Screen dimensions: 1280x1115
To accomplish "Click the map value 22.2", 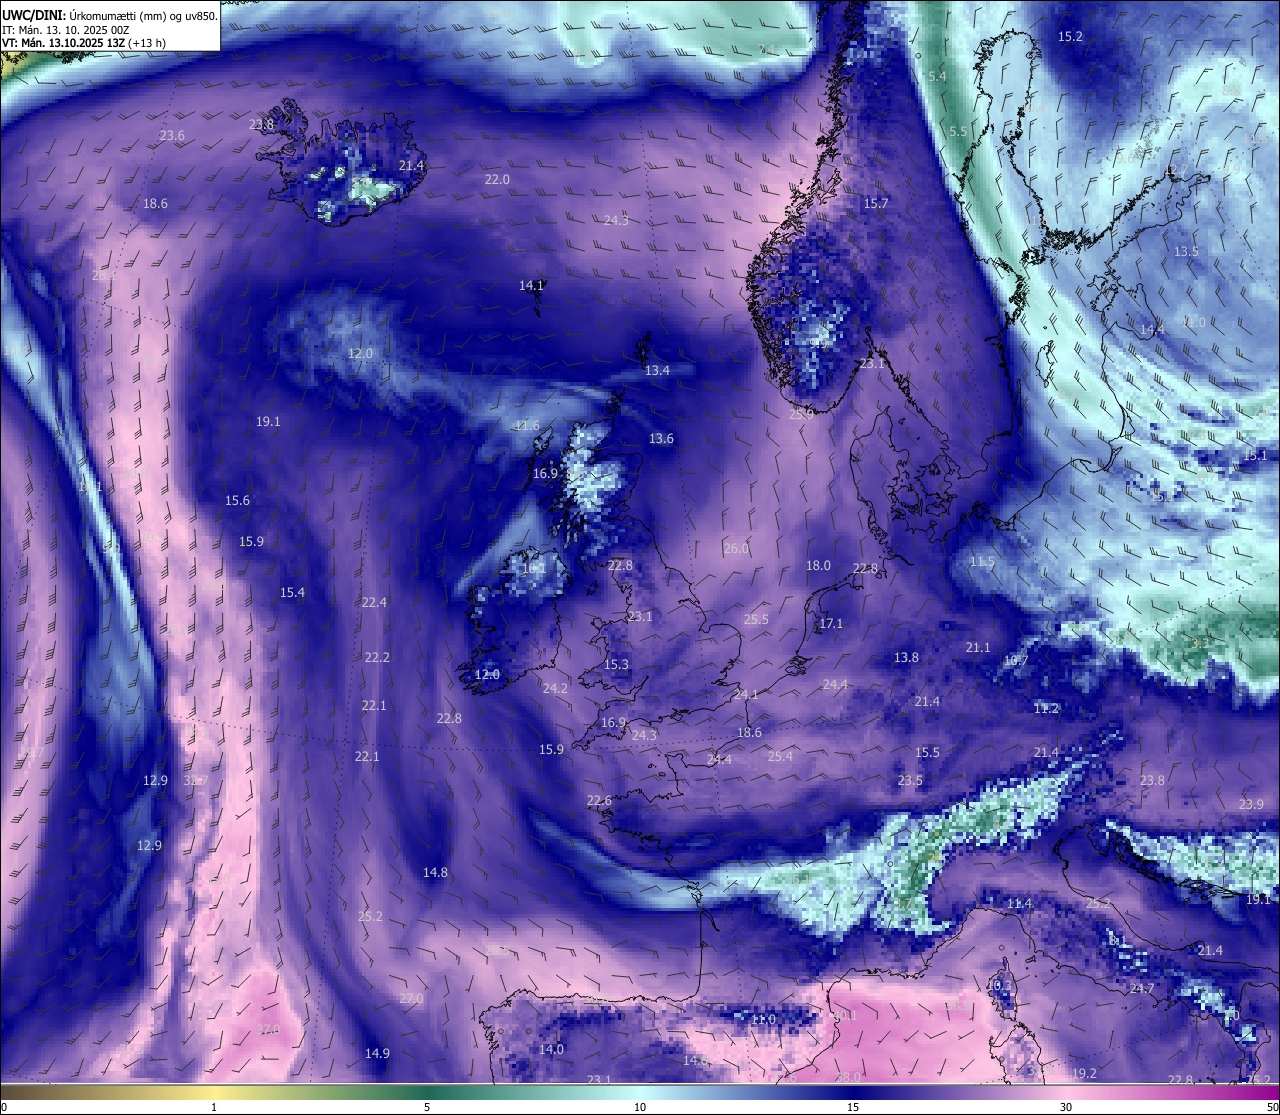I will (x=377, y=657).
